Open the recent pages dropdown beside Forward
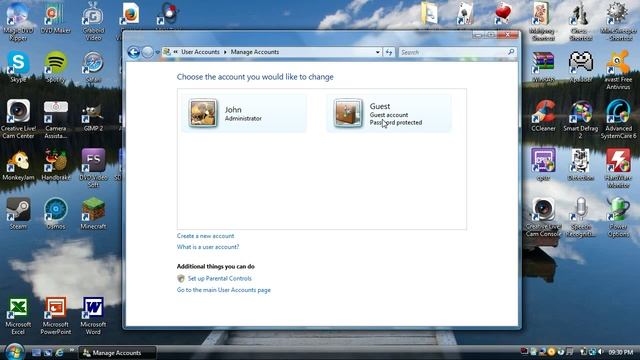This screenshot has width=640, height=360. 158,52
